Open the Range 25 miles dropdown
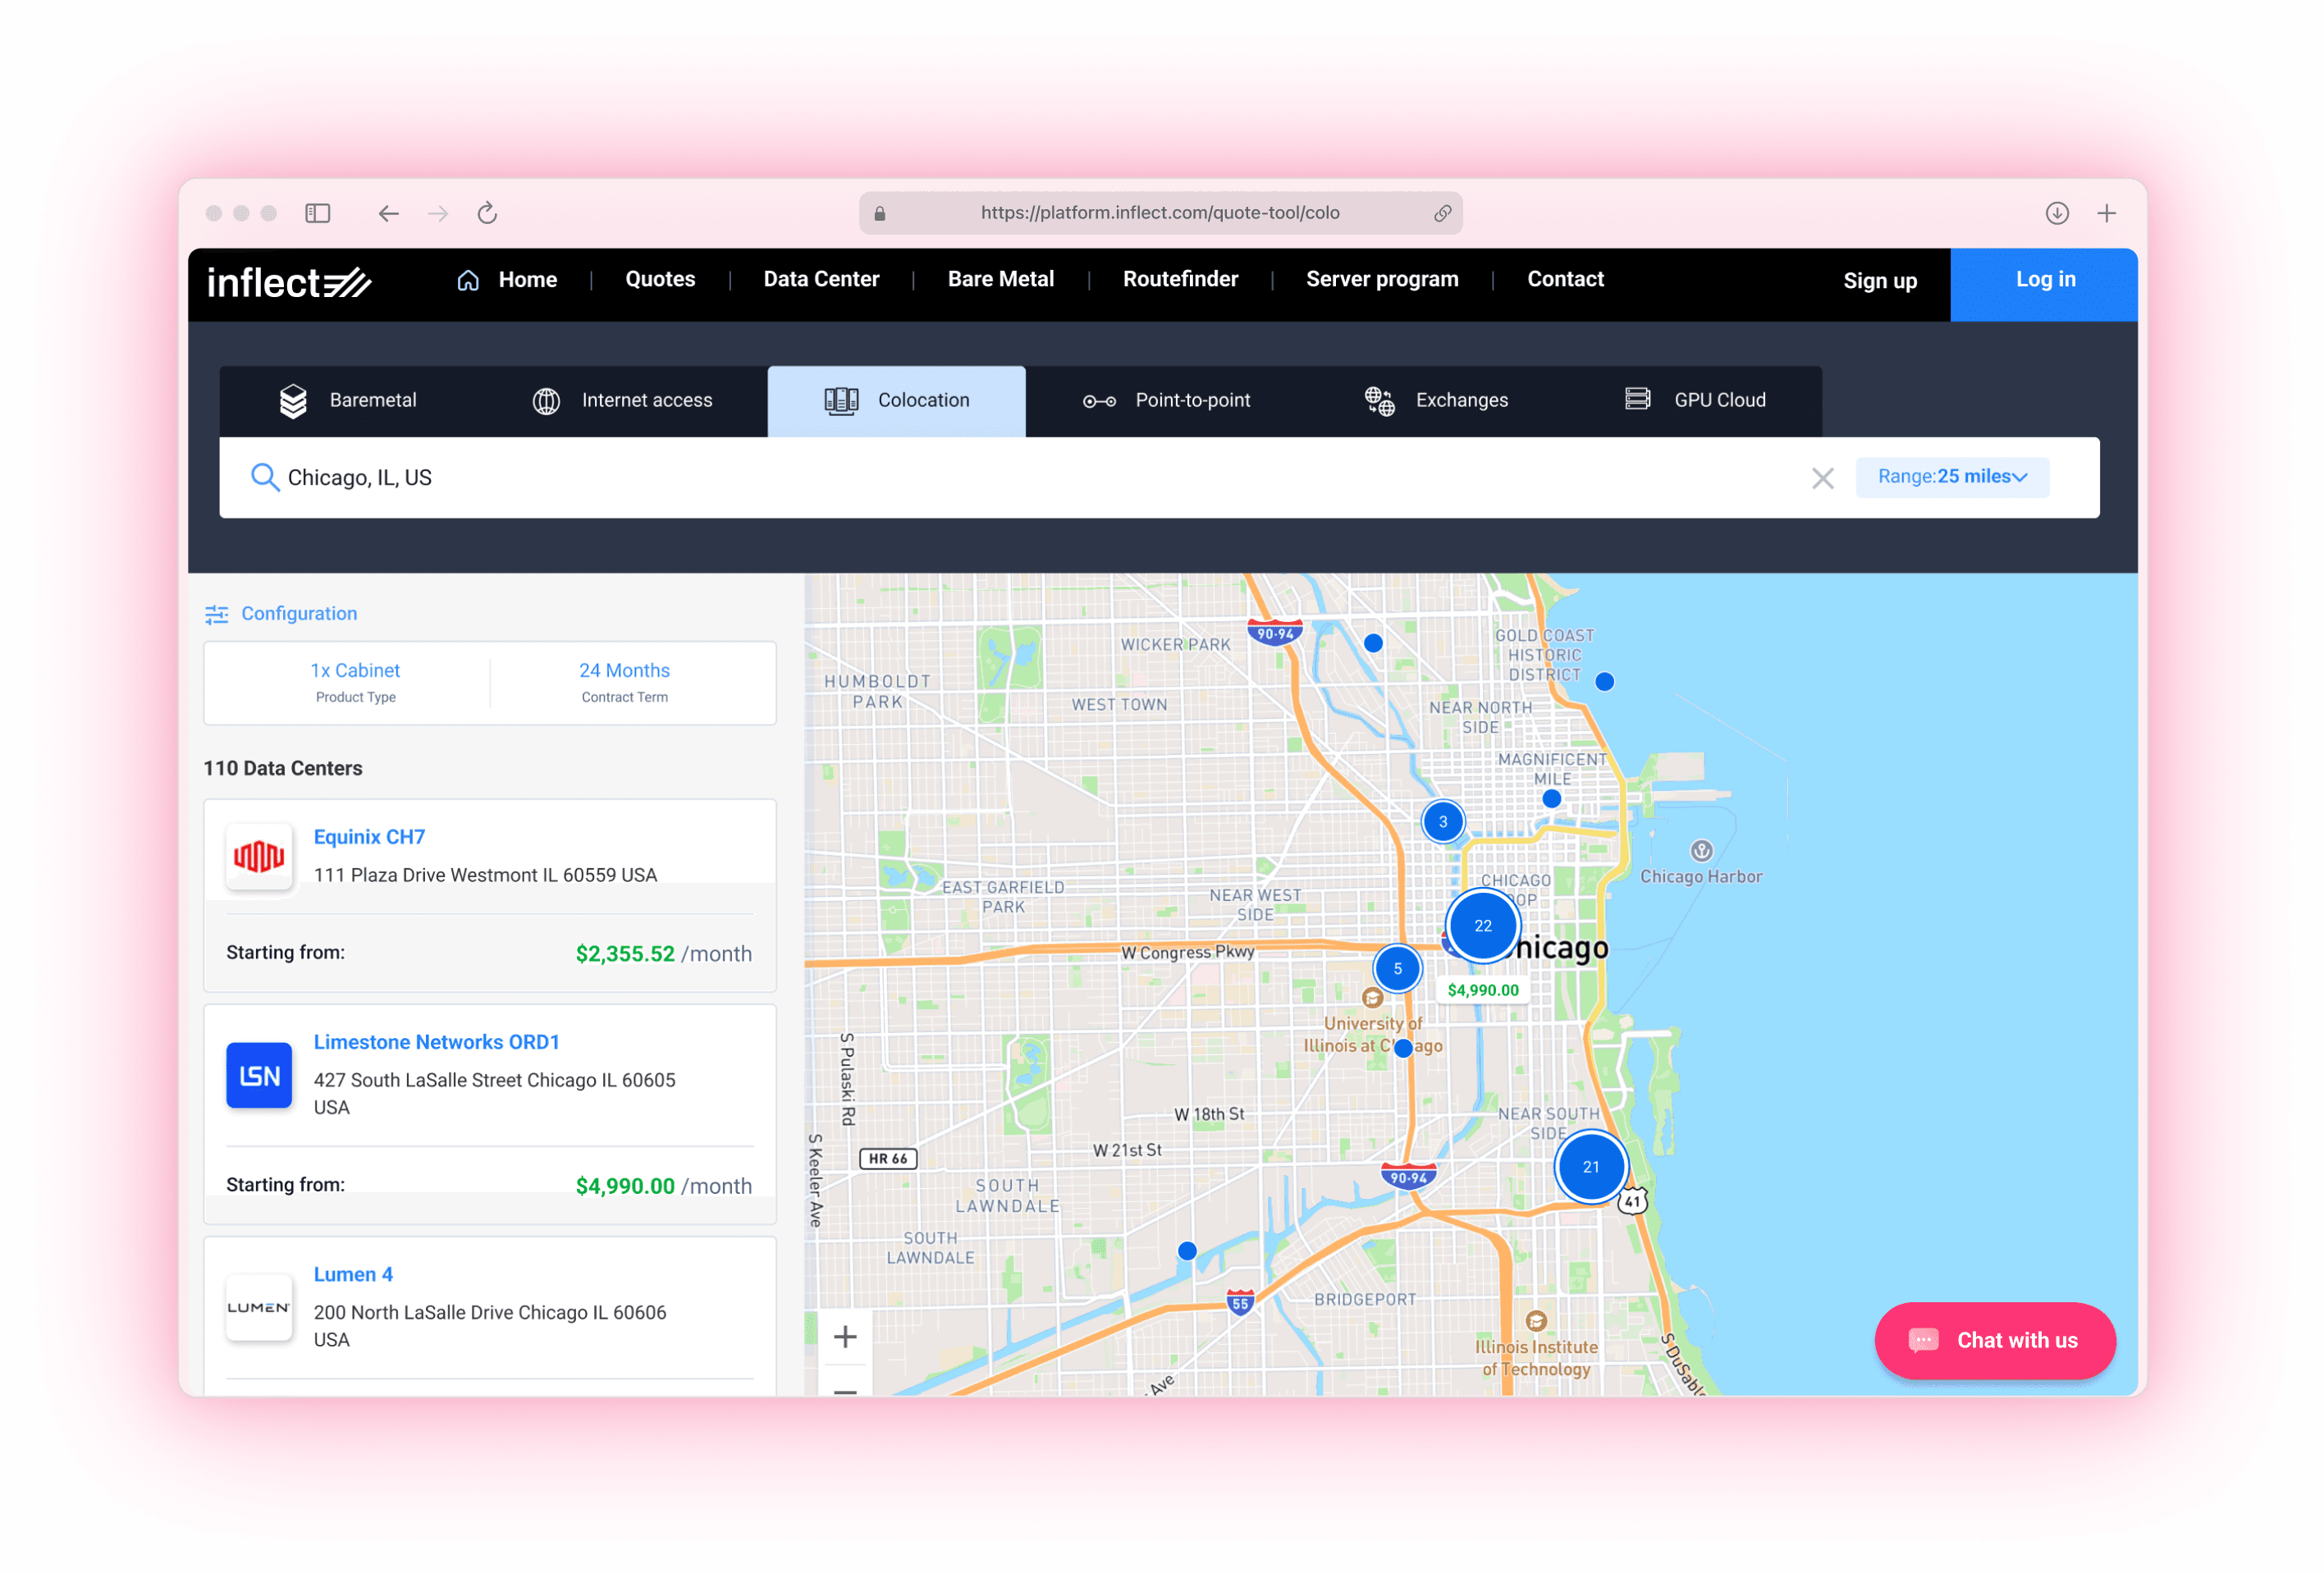The image size is (2324, 1573). (x=1951, y=477)
